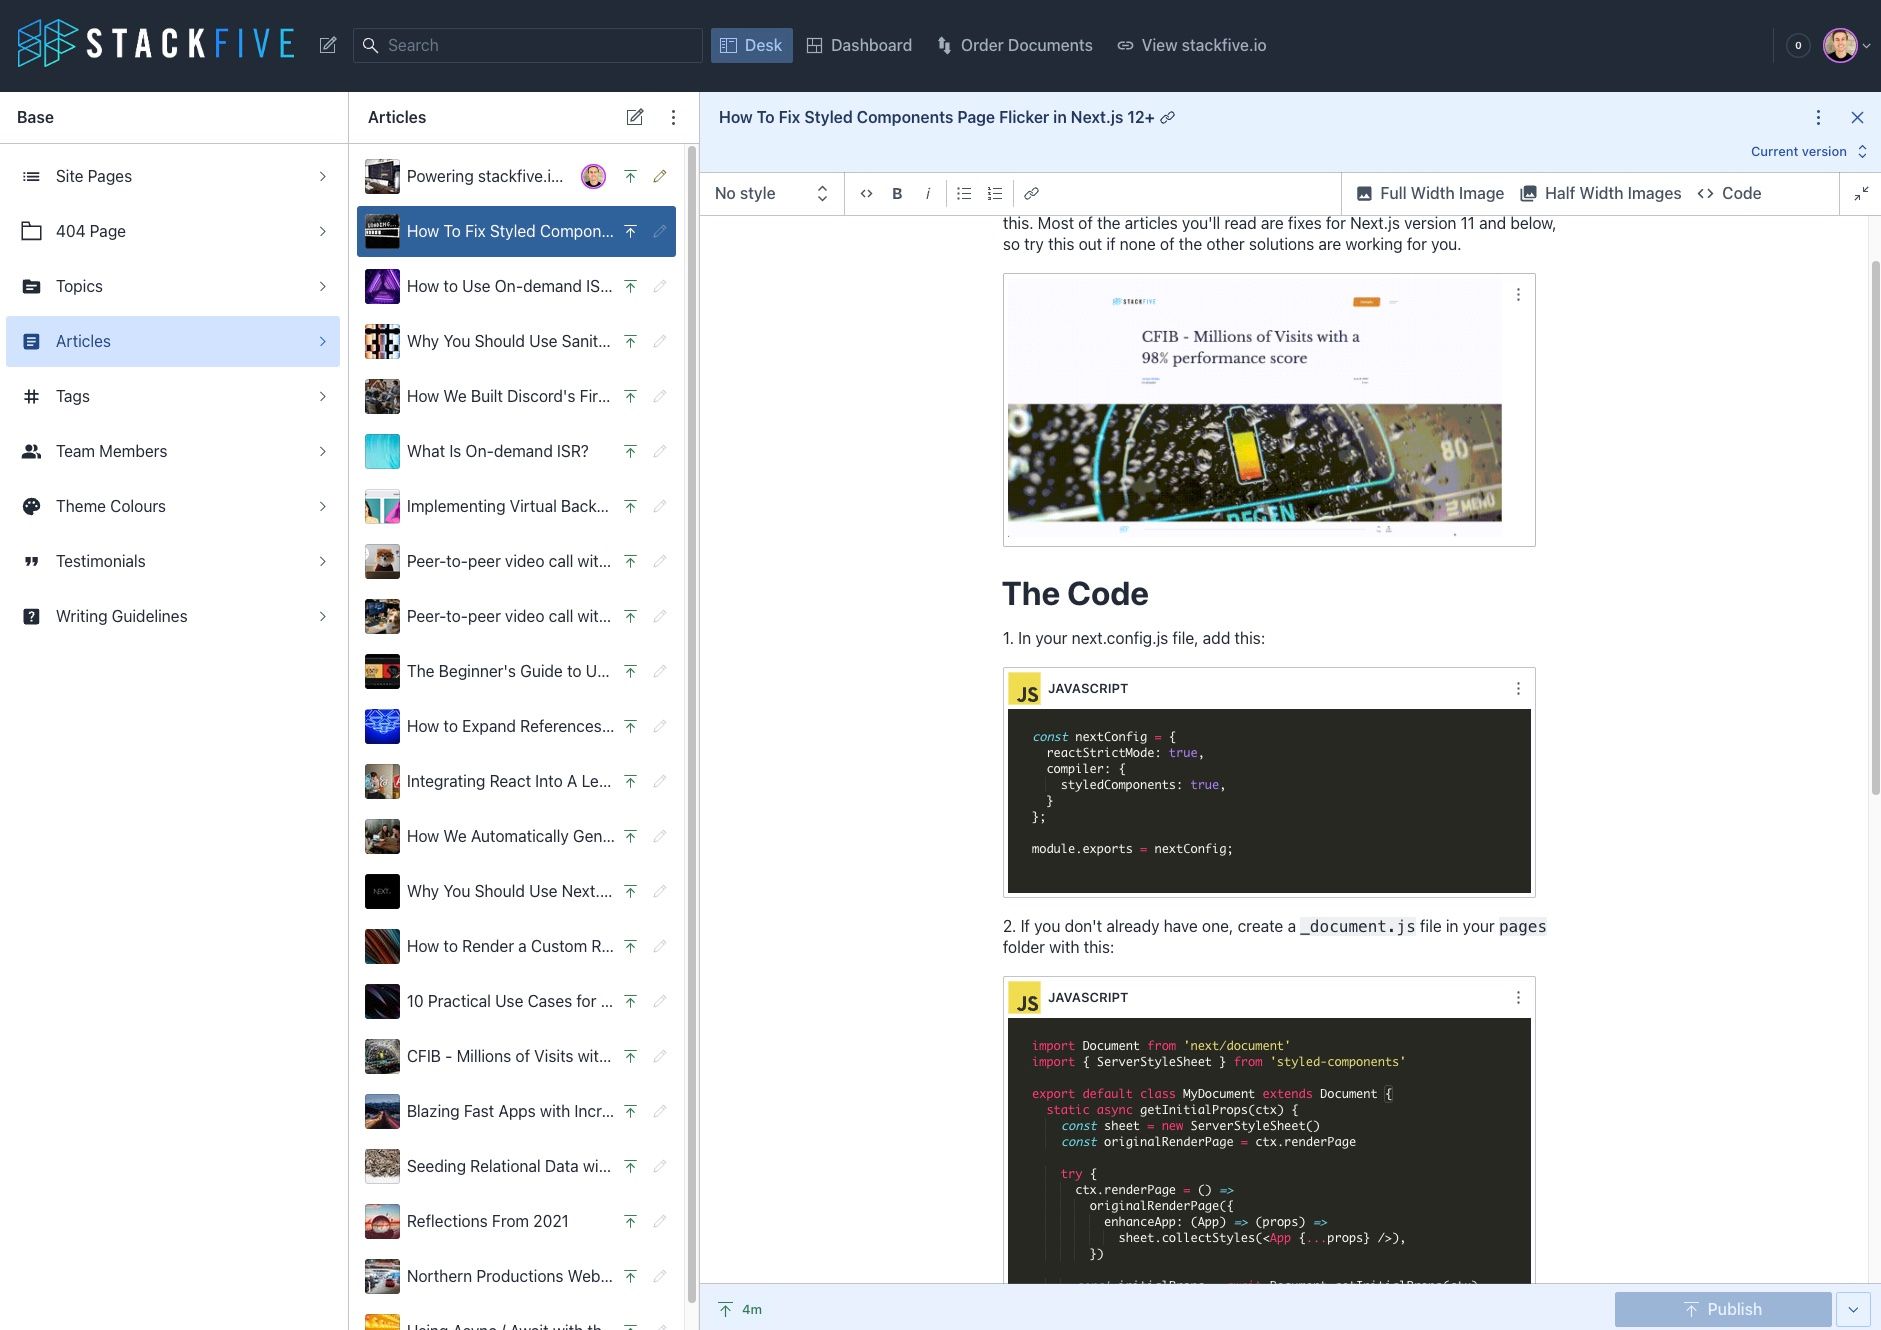Click the create new document icon beside logo
The image size is (1881, 1330).
328,45
